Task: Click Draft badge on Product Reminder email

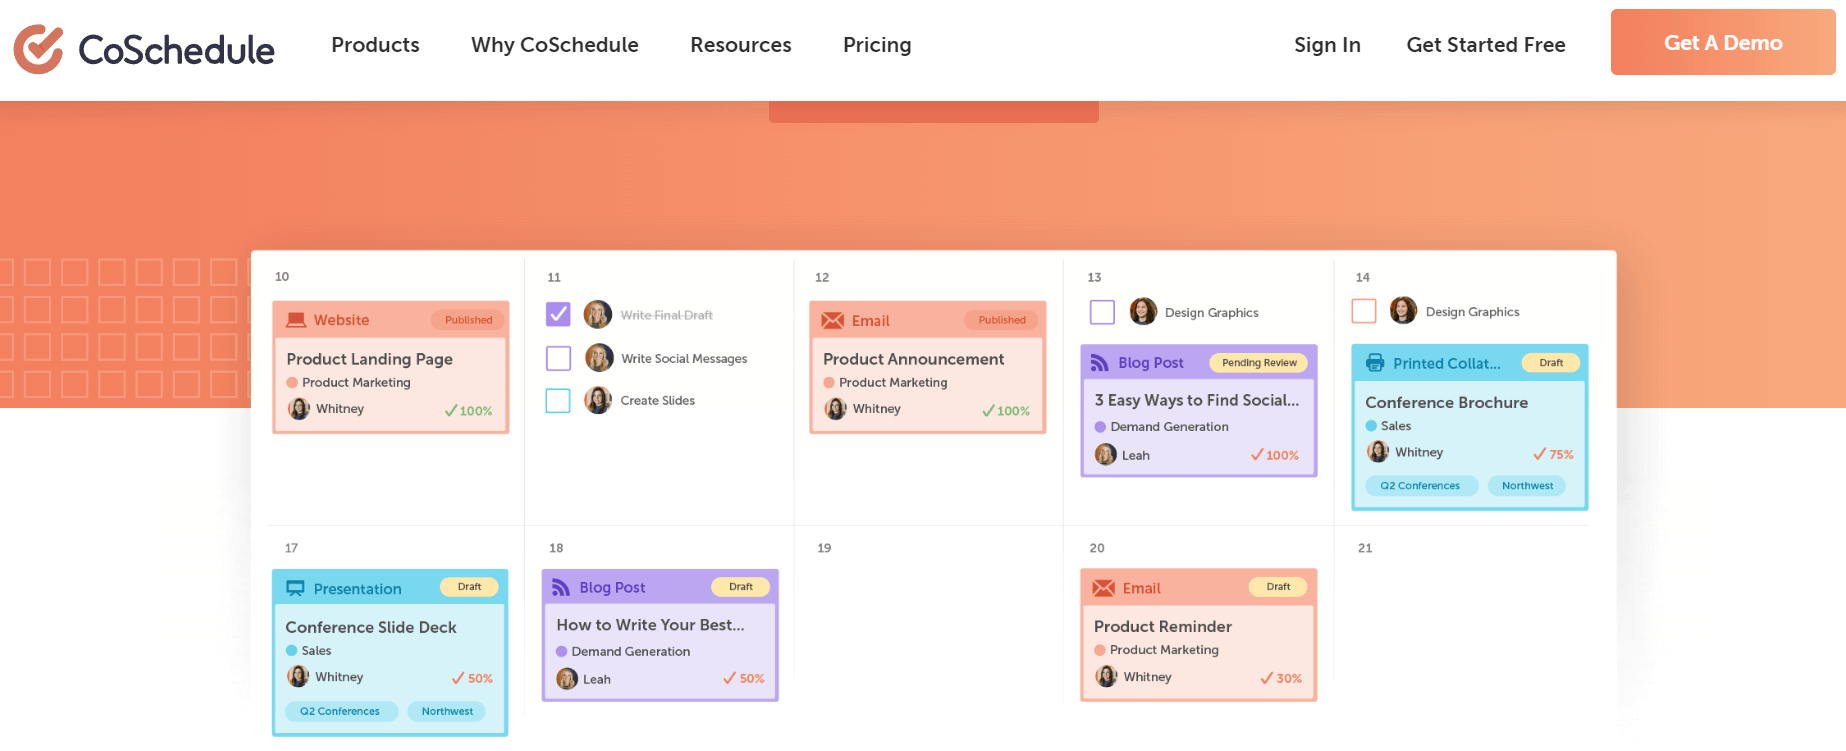Action: (x=1278, y=587)
